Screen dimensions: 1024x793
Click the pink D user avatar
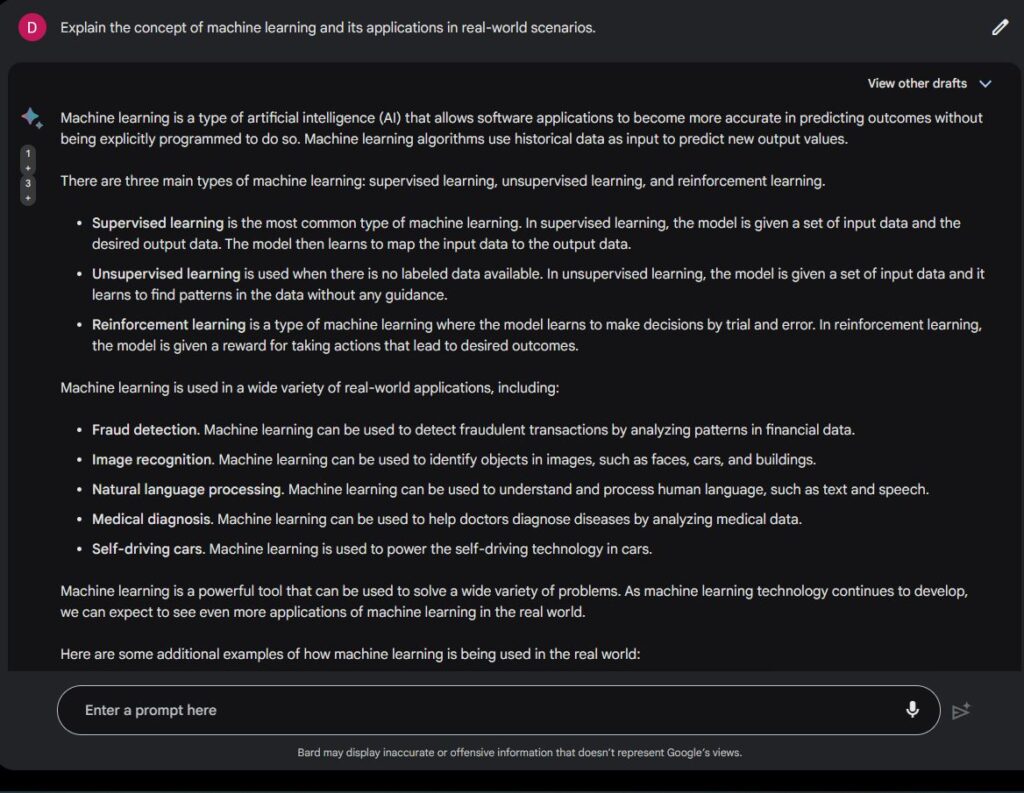coord(32,27)
